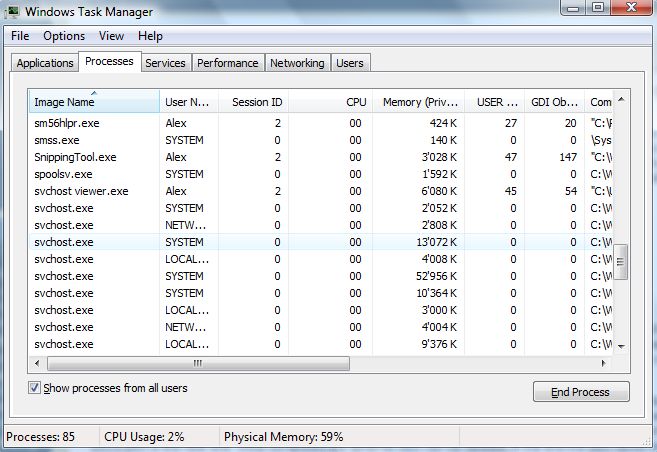Select svchost.exe using 2'052 K memory
657x452 pixels.
pyautogui.click(x=321, y=208)
